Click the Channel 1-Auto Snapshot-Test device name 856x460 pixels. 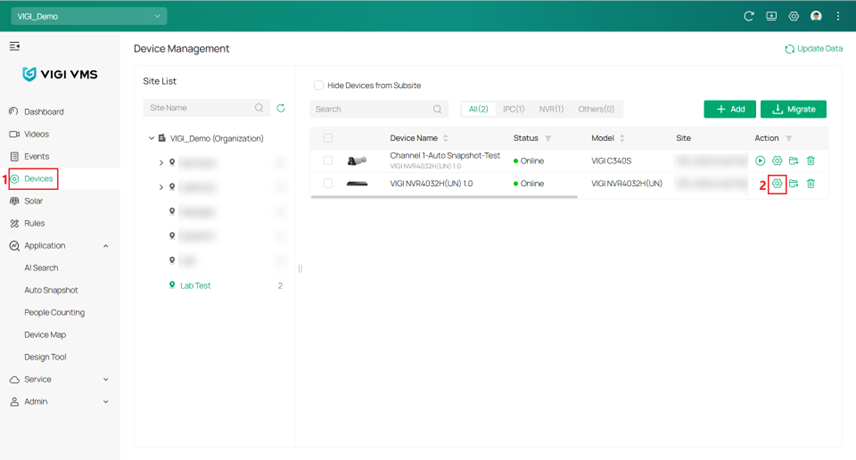click(445, 156)
